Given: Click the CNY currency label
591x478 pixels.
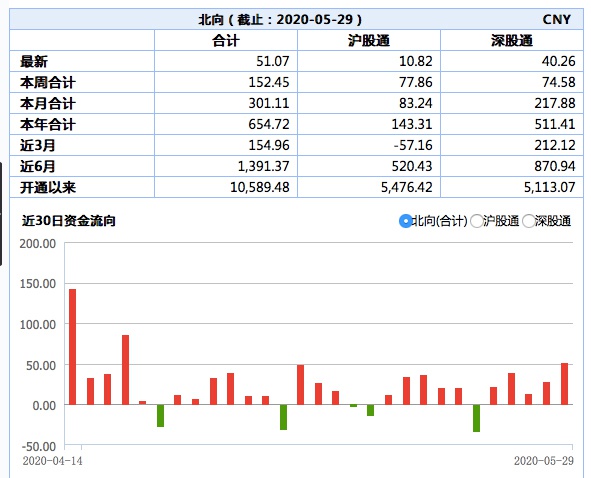Looking at the screenshot, I should [557, 19].
